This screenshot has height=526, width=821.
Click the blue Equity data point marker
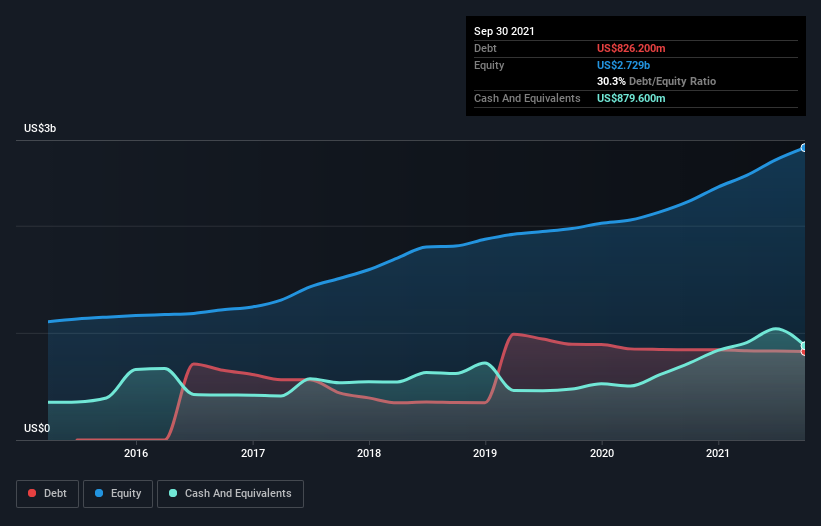(804, 148)
